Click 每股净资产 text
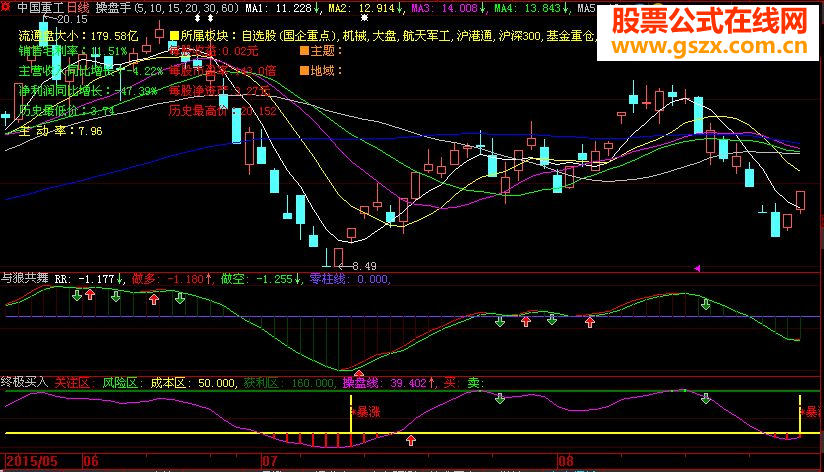The width and height of the screenshot is (824, 472). tap(220, 90)
